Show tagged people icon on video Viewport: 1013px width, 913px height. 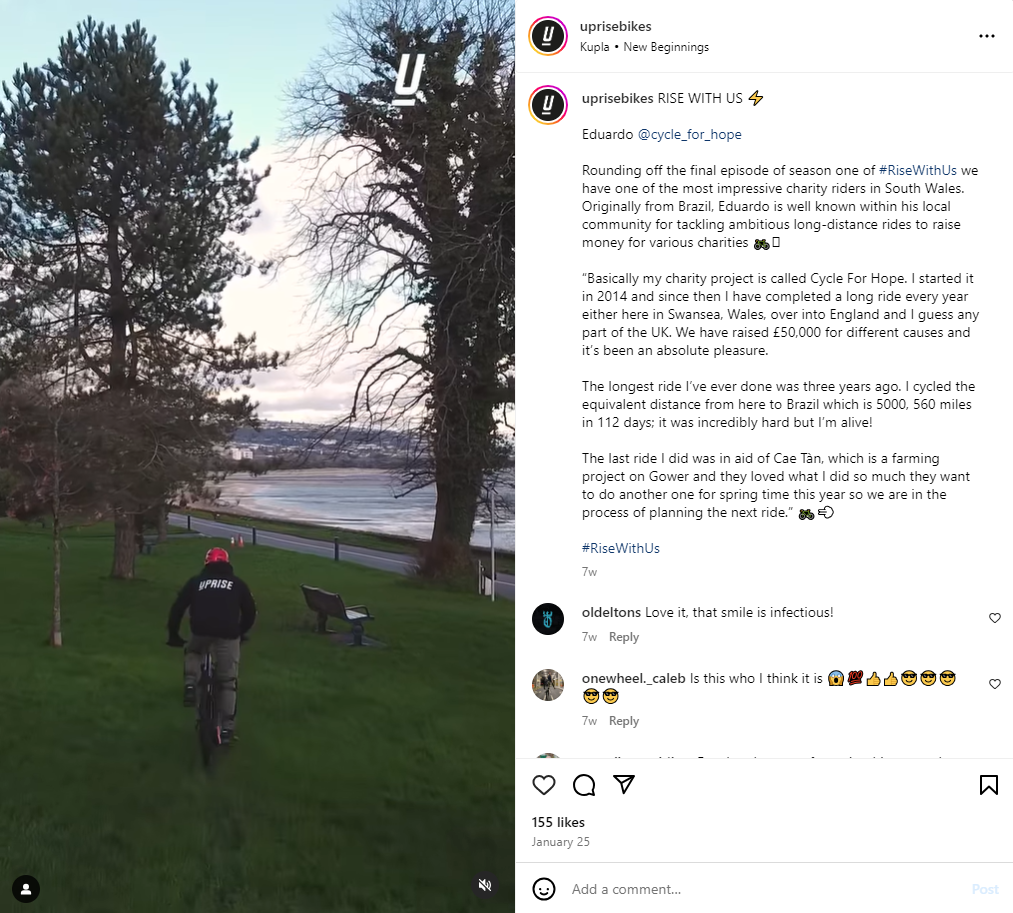coord(26,889)
